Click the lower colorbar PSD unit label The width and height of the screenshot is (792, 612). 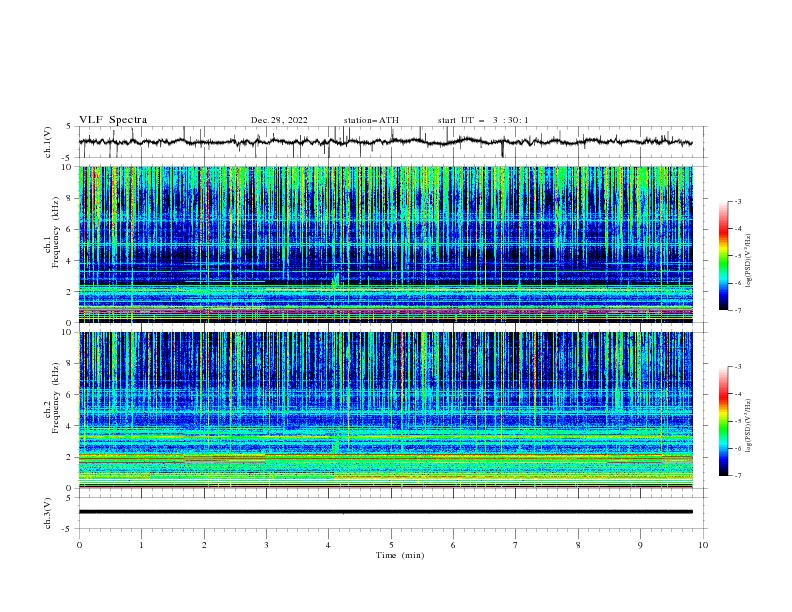coord(749,425)
